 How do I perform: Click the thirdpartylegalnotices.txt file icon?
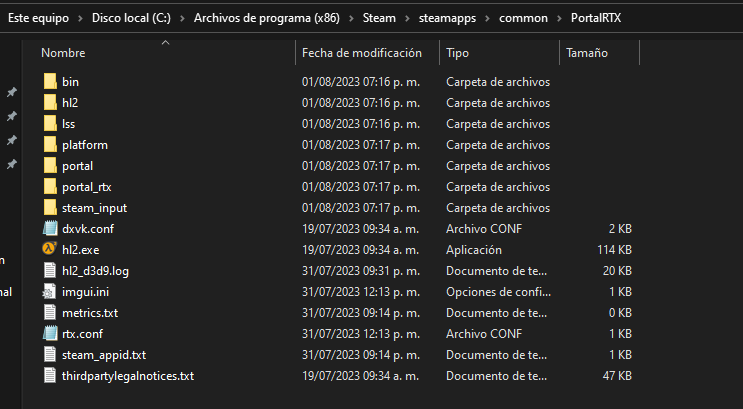[51, 375]
